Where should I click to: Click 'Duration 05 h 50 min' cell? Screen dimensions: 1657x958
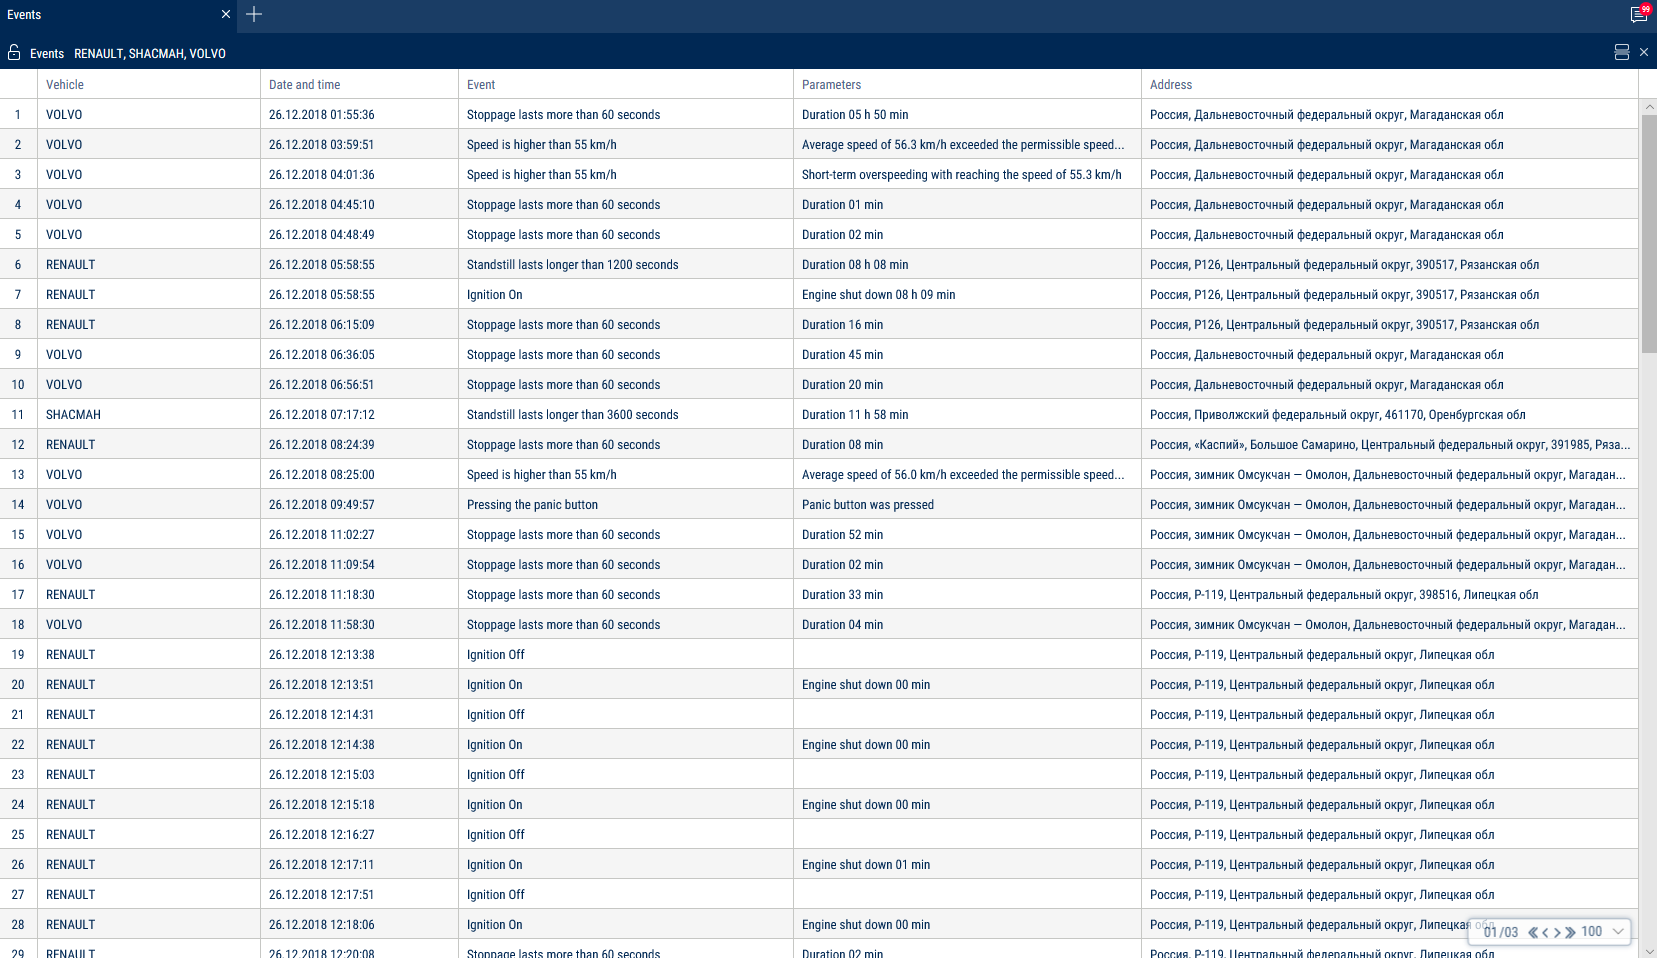pos(967,114)
